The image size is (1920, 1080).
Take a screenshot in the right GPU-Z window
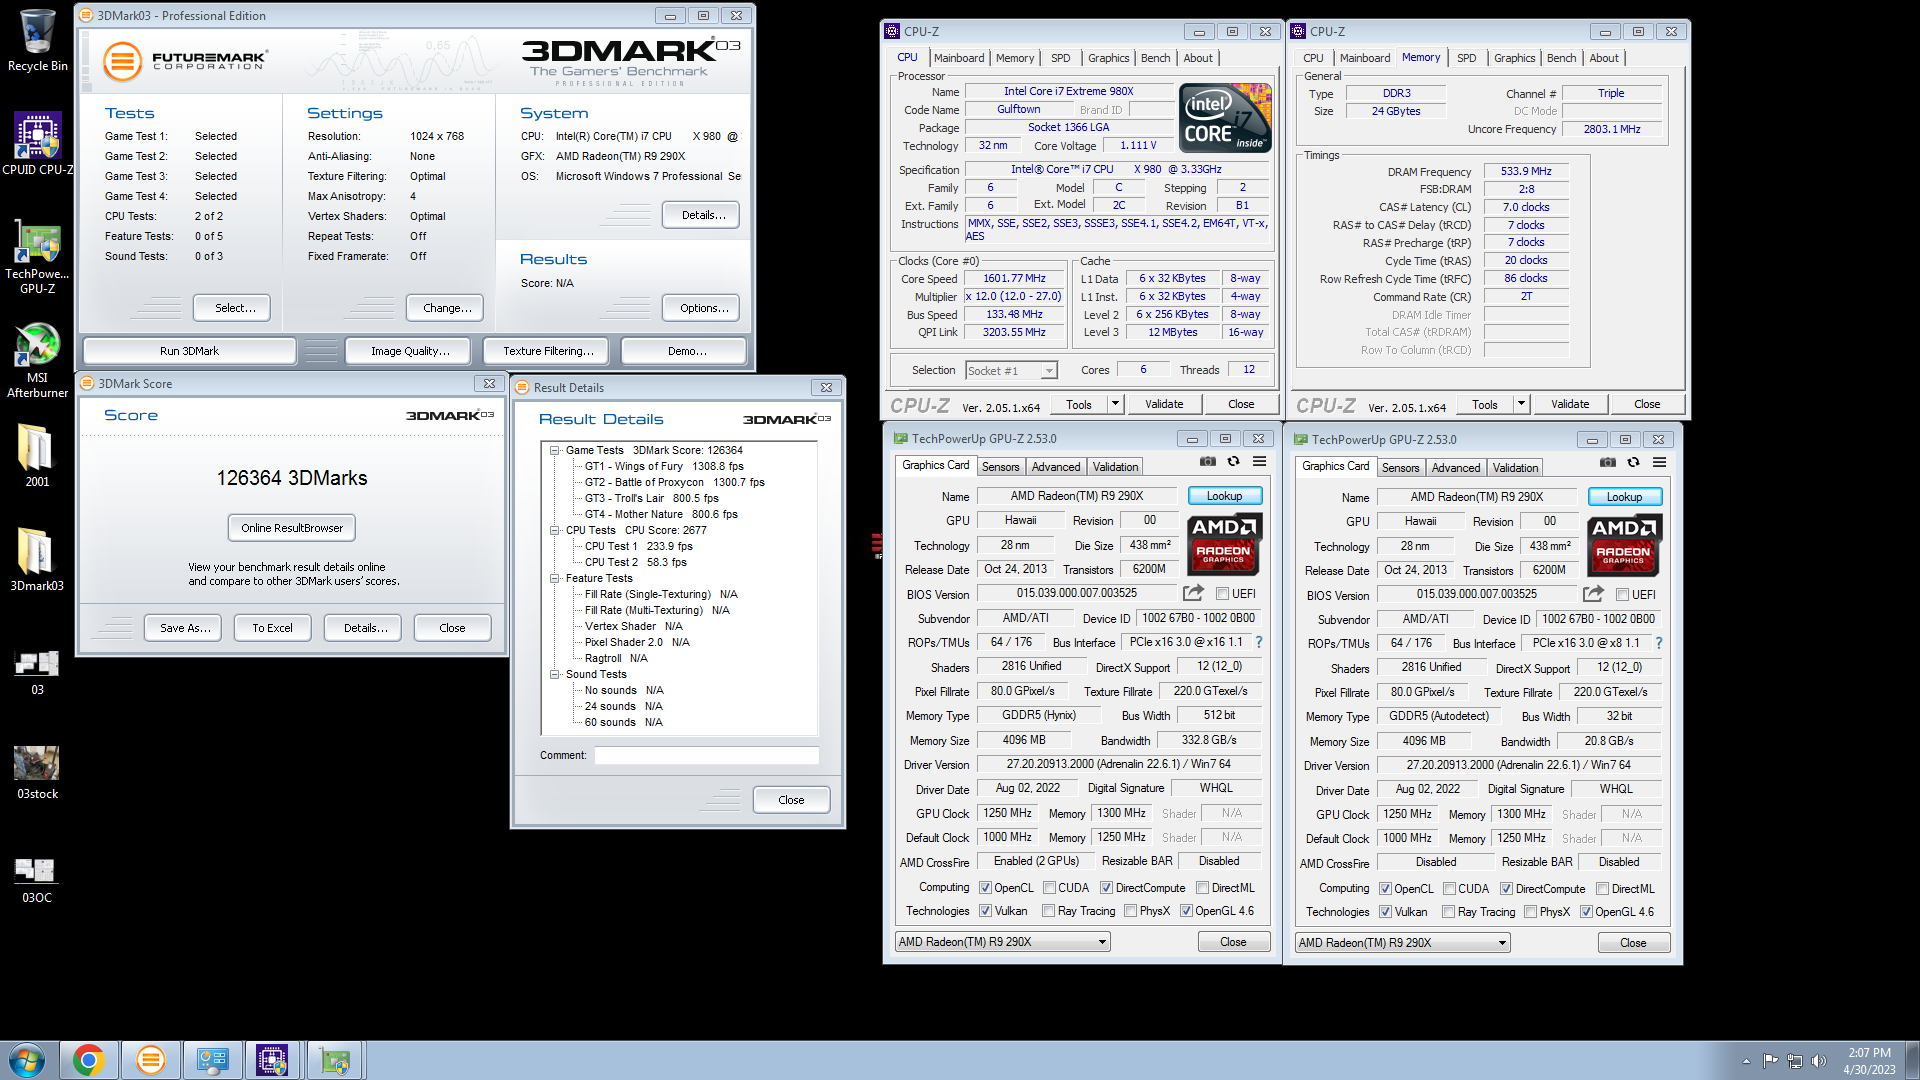tap(1608, 462)
